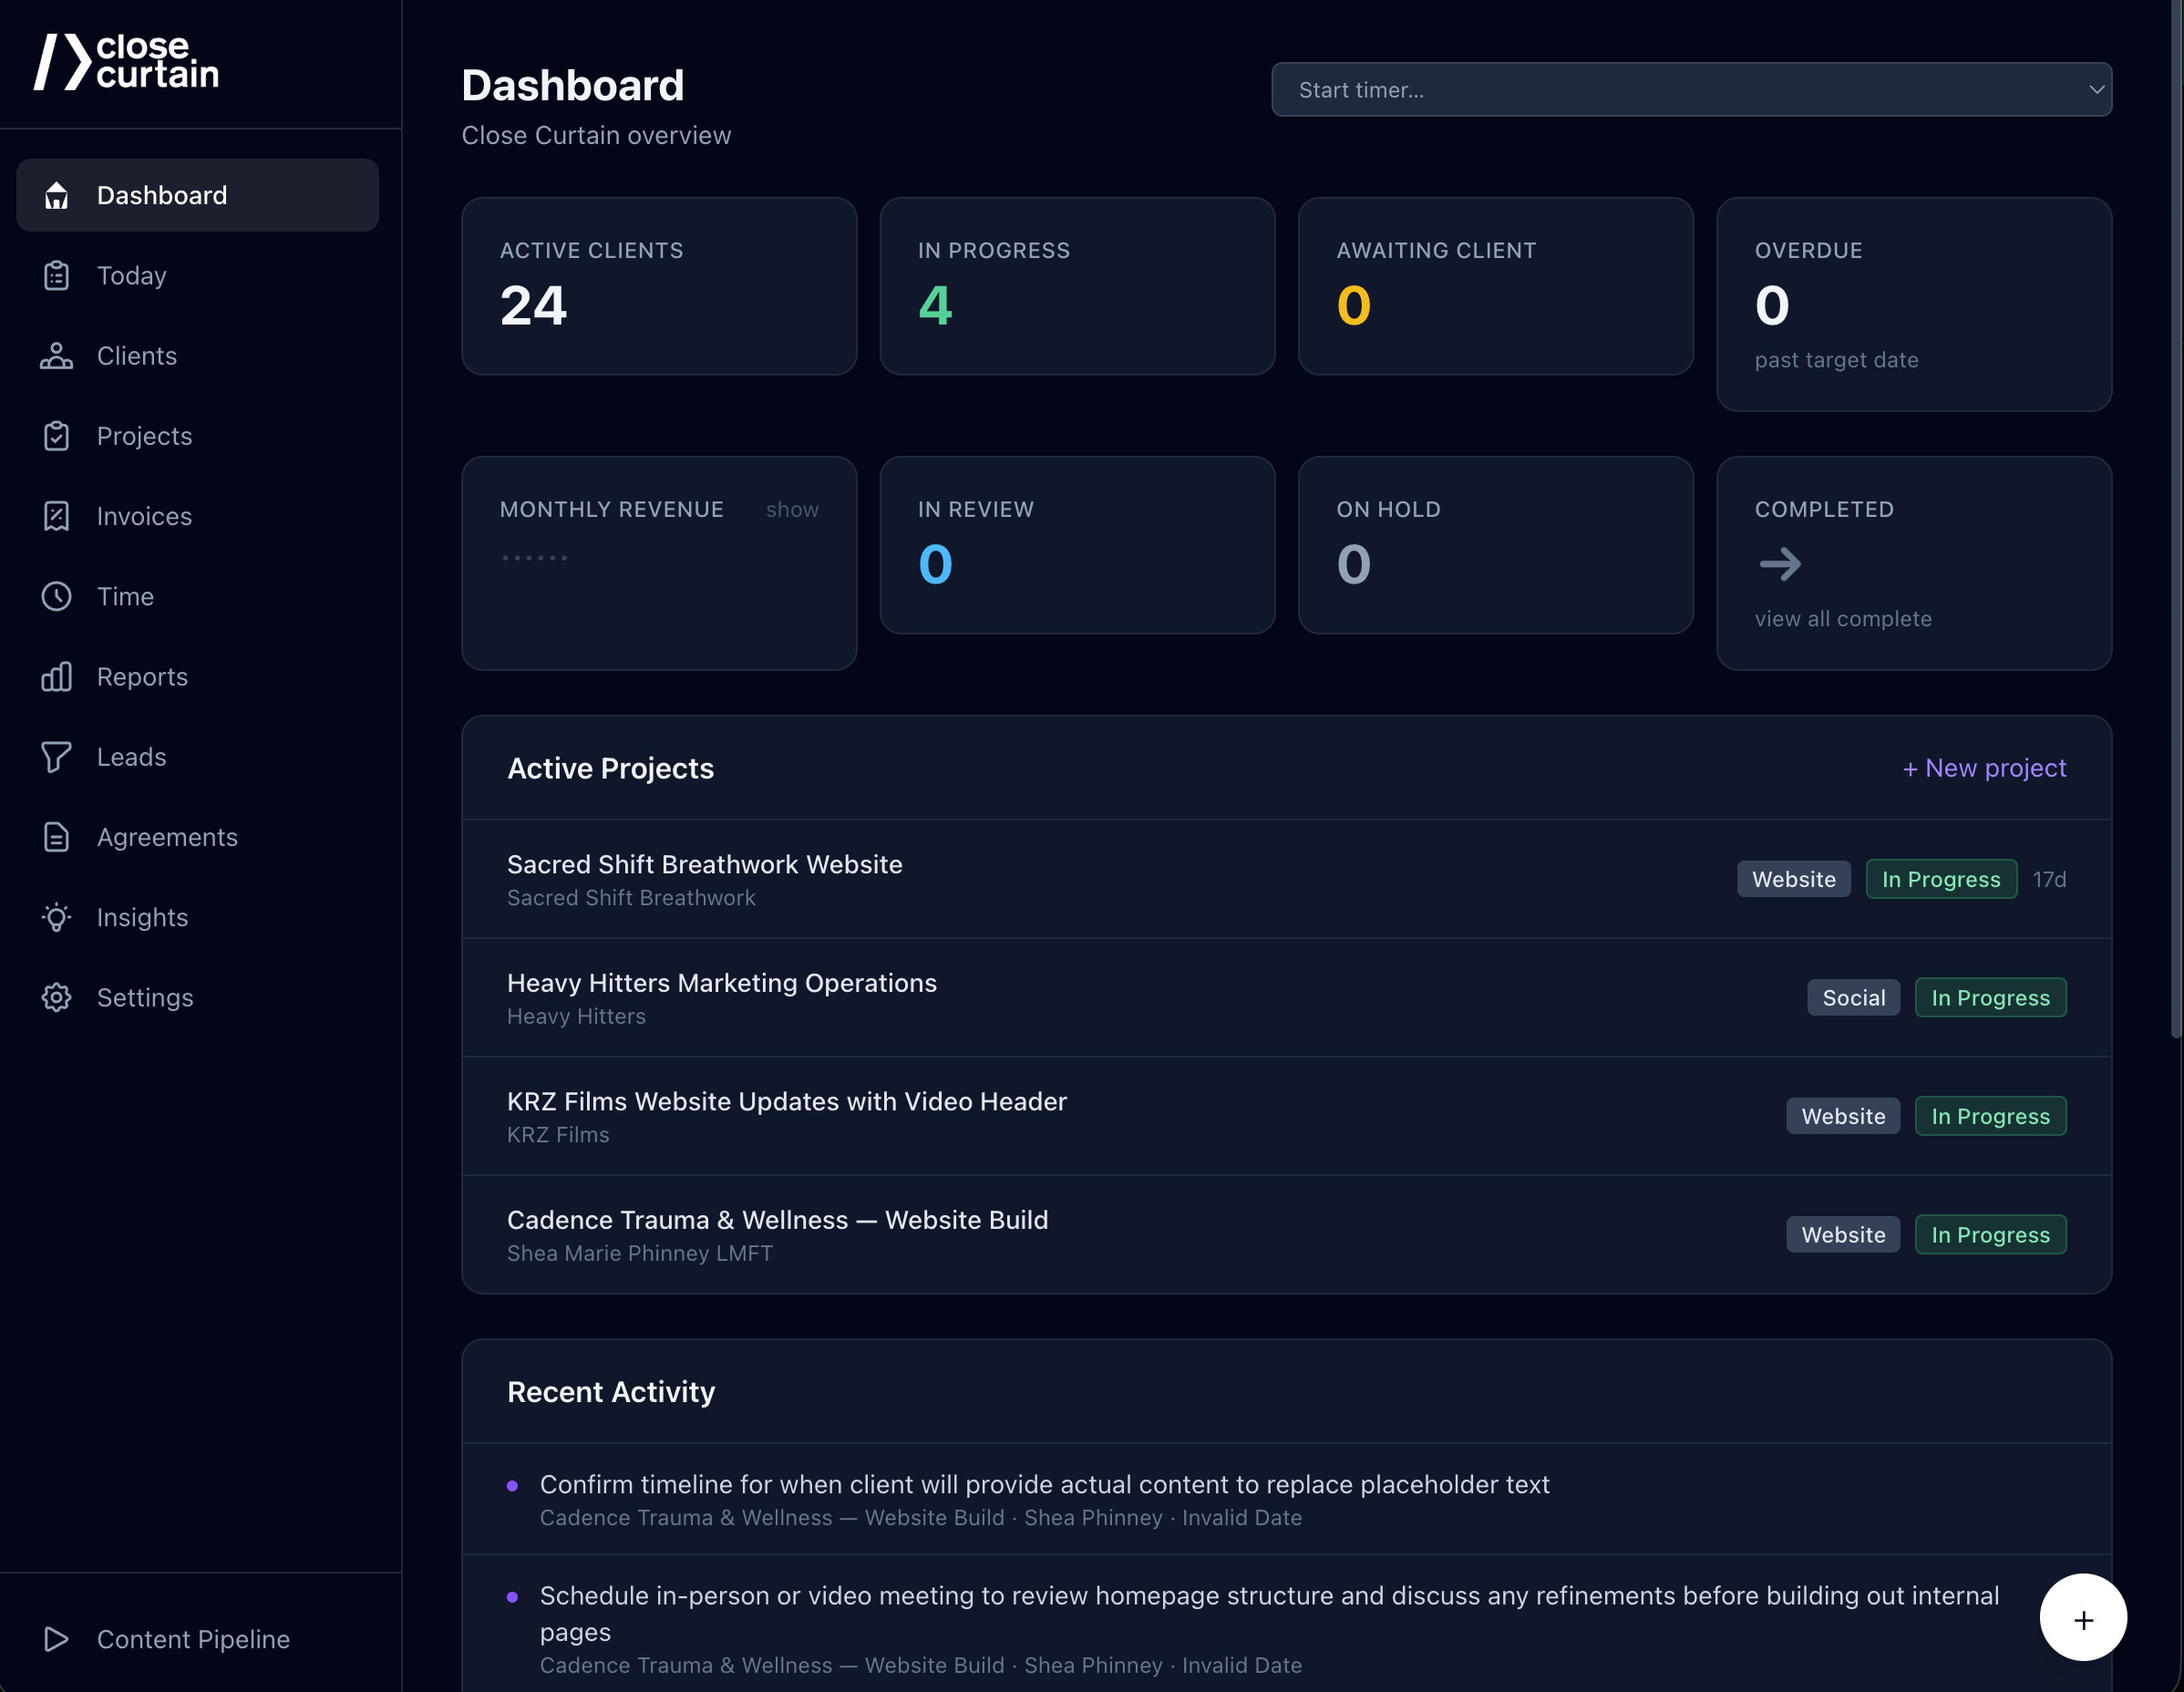Click Website tag on Sacred Shift row
Screen dimensions: 2184x1692
pos(1794,879)
